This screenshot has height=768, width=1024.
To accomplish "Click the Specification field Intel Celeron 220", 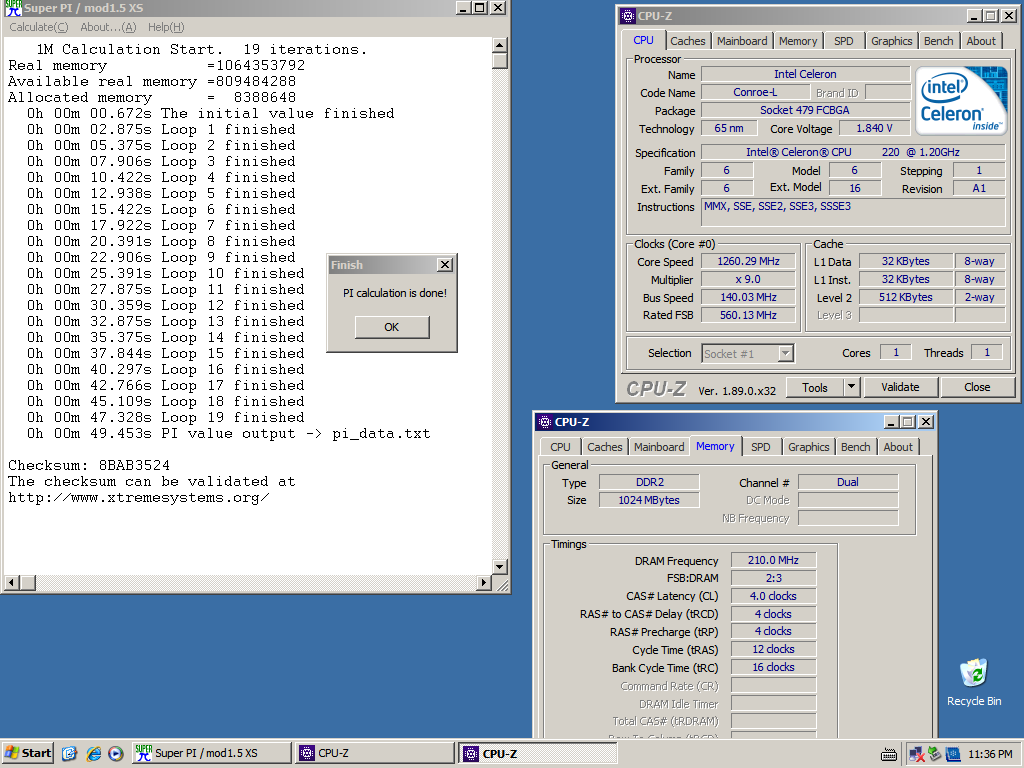I will coord(853,152).
